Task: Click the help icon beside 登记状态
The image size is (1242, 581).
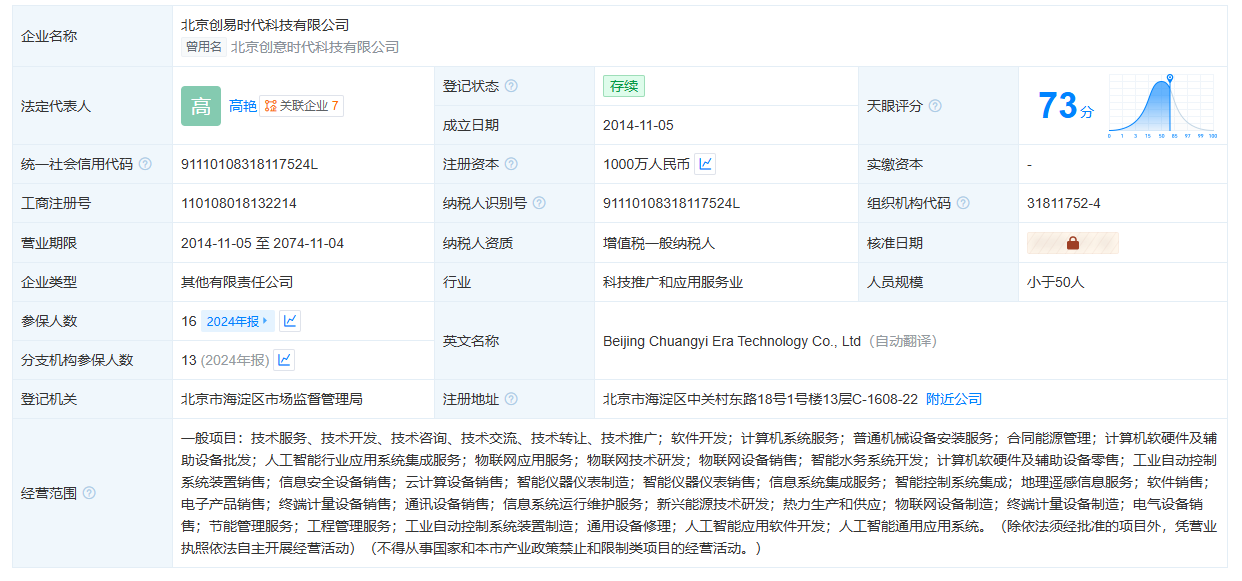Action: coord(511,86)
